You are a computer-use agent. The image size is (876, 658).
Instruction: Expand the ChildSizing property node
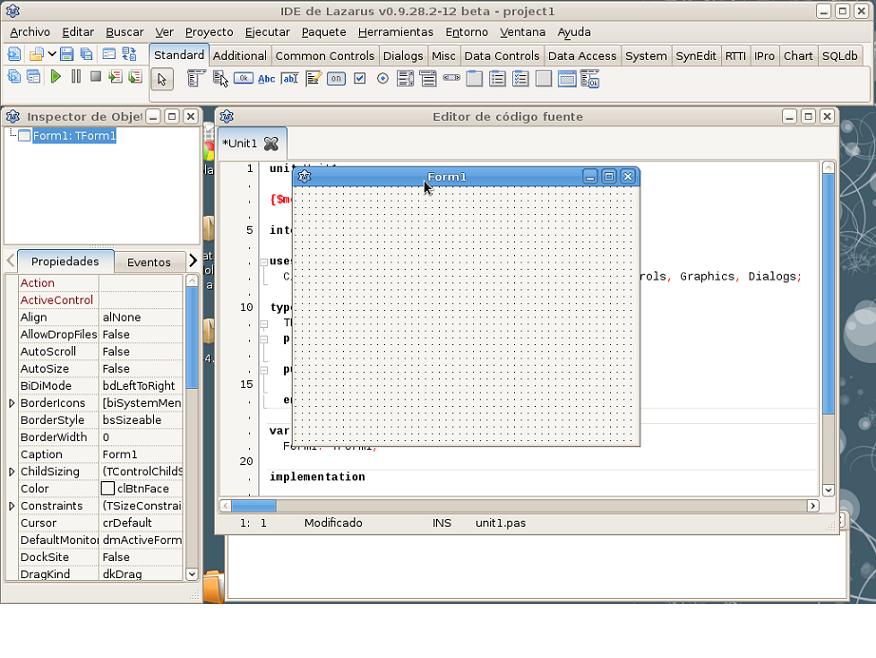point(12,471)
